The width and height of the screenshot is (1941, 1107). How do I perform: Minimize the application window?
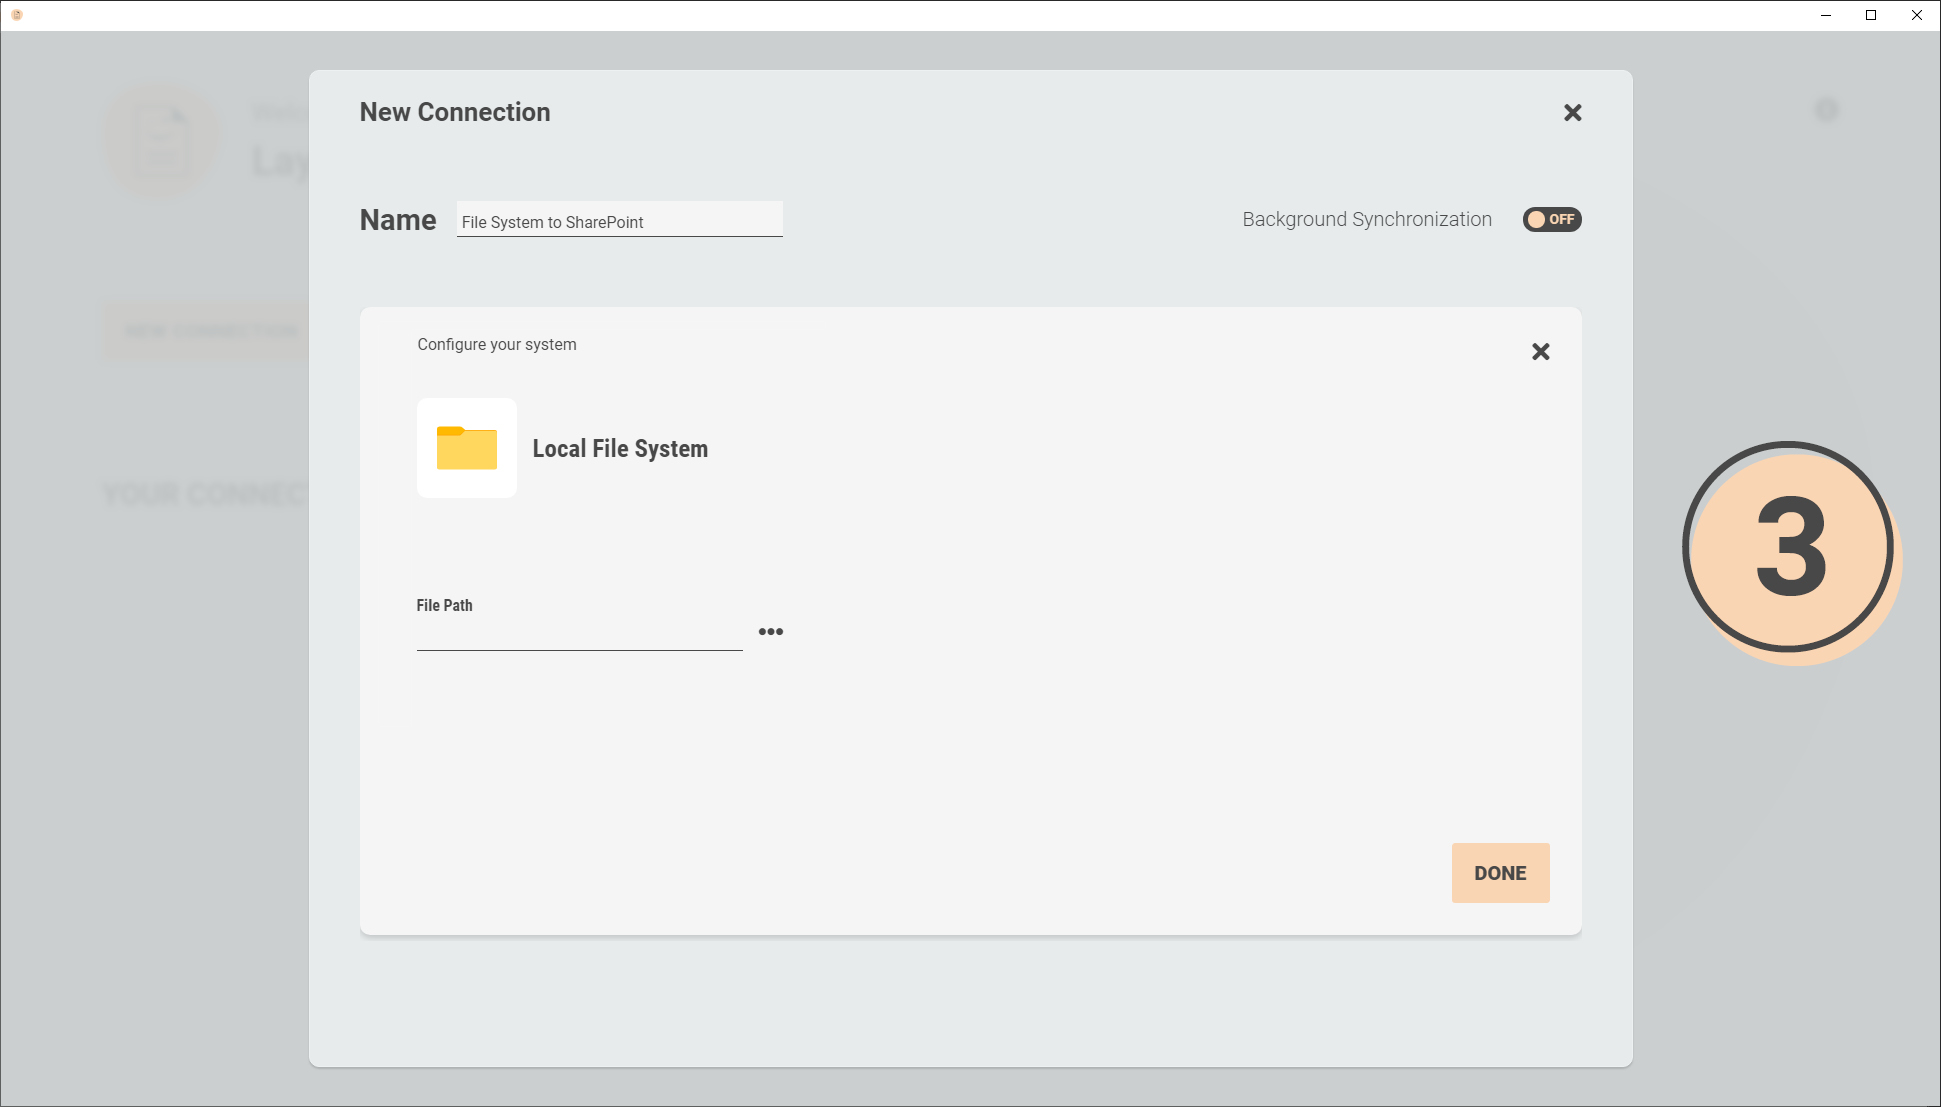[x=1826, y=15]
